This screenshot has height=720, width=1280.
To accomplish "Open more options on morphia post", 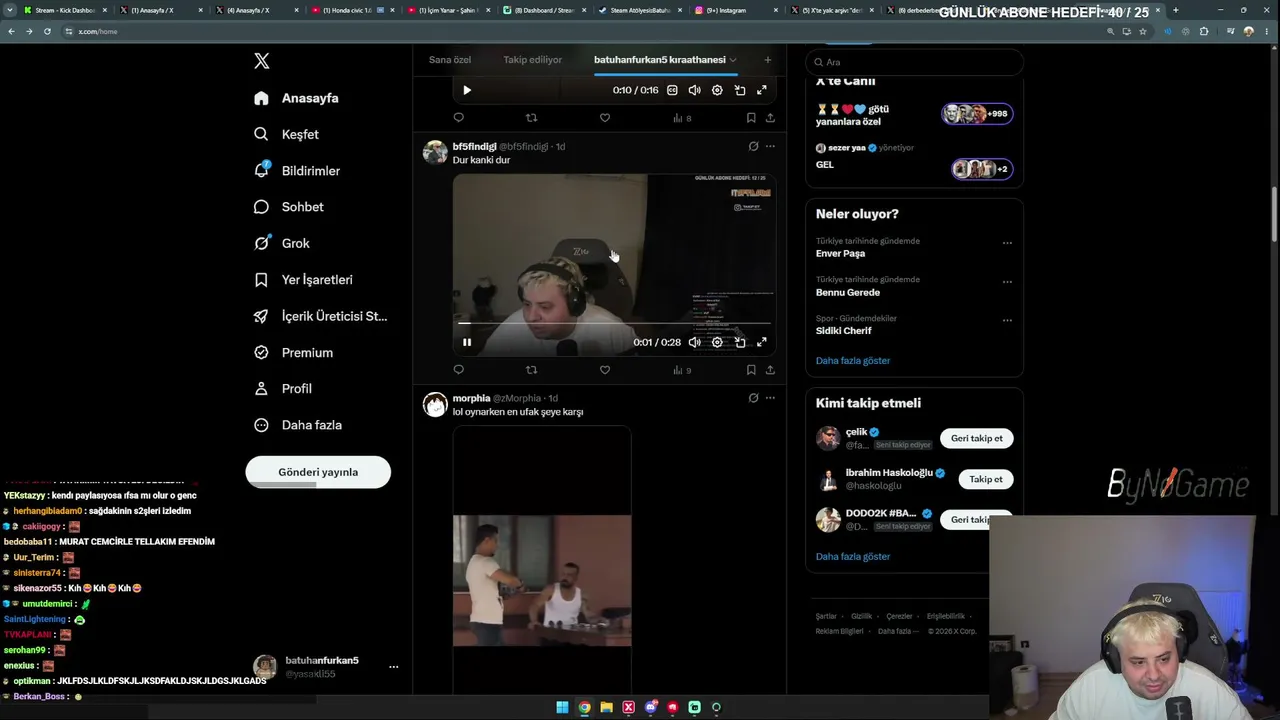I will point(770,398).
